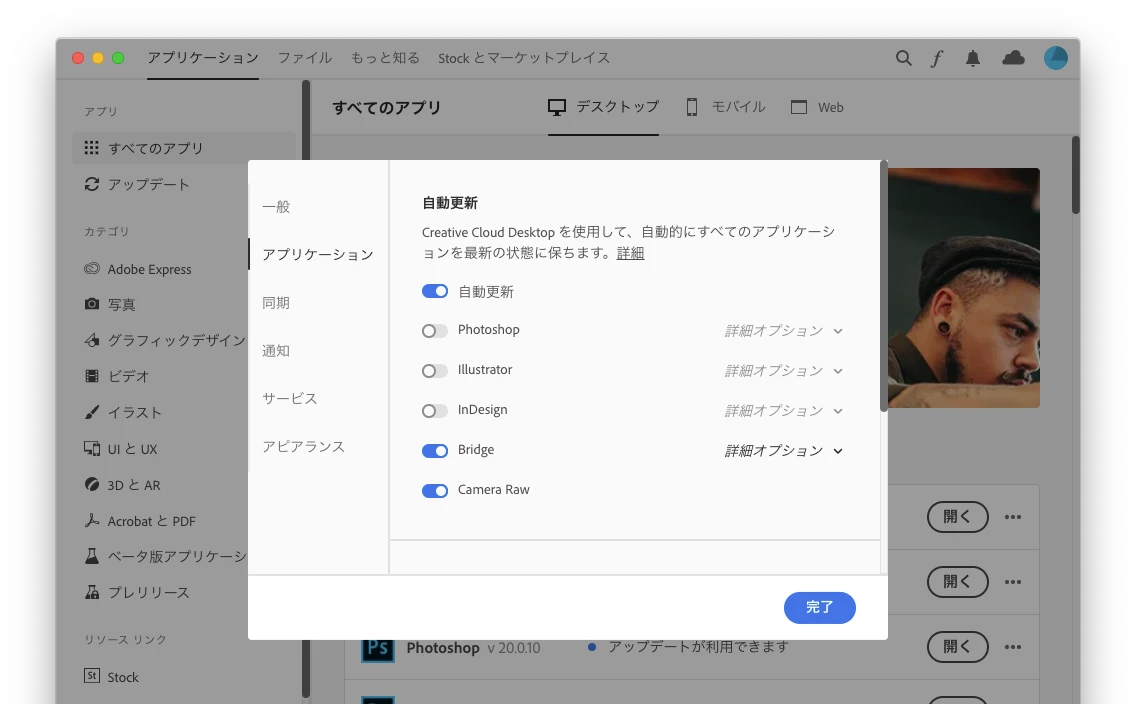
Task: Click the 完了 button
Action: [819, 607]
